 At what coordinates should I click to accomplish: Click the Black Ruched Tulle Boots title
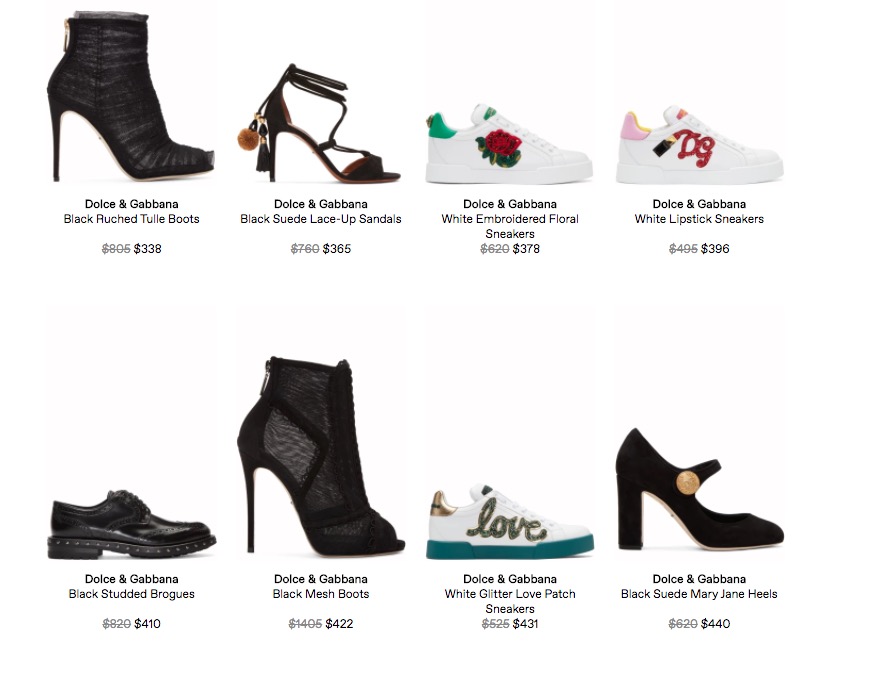(x=131, y=219)
